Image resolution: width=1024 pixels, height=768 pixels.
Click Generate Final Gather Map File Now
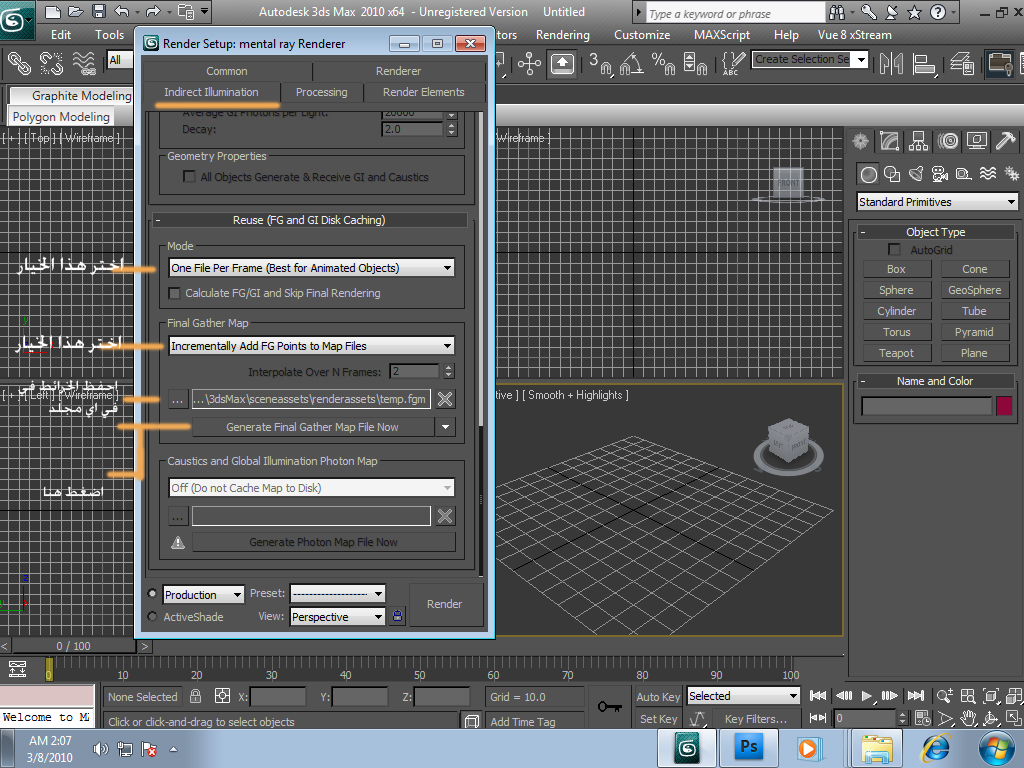coord(312,427)
